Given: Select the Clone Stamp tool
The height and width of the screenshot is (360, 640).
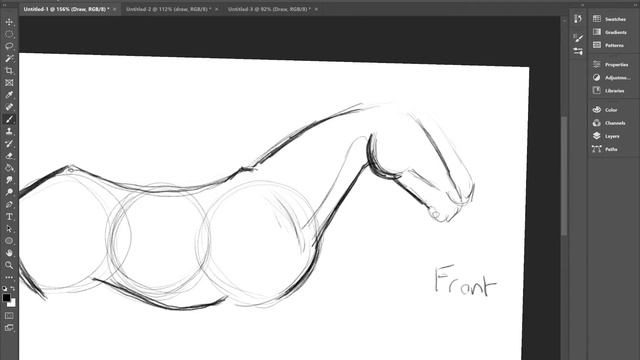Looking at the screenshot, I should 9,131.
